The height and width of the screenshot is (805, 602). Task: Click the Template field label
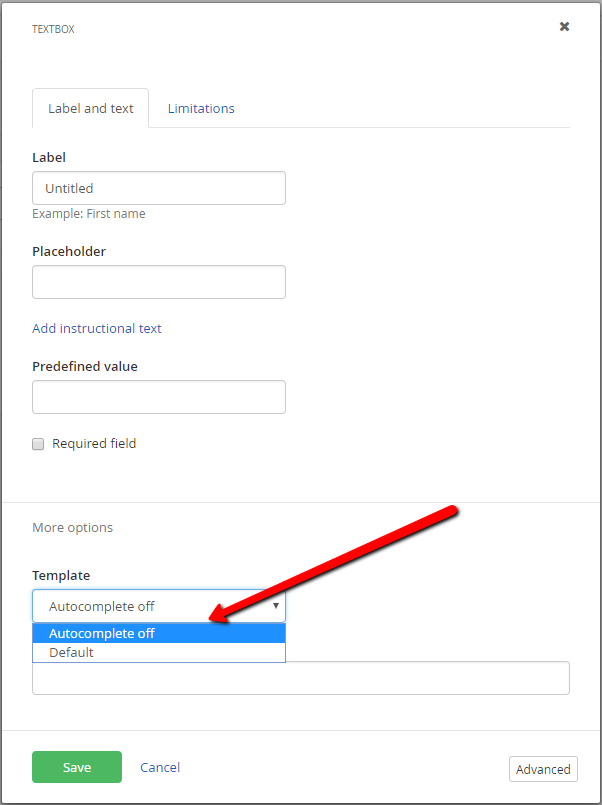[61, 576]
